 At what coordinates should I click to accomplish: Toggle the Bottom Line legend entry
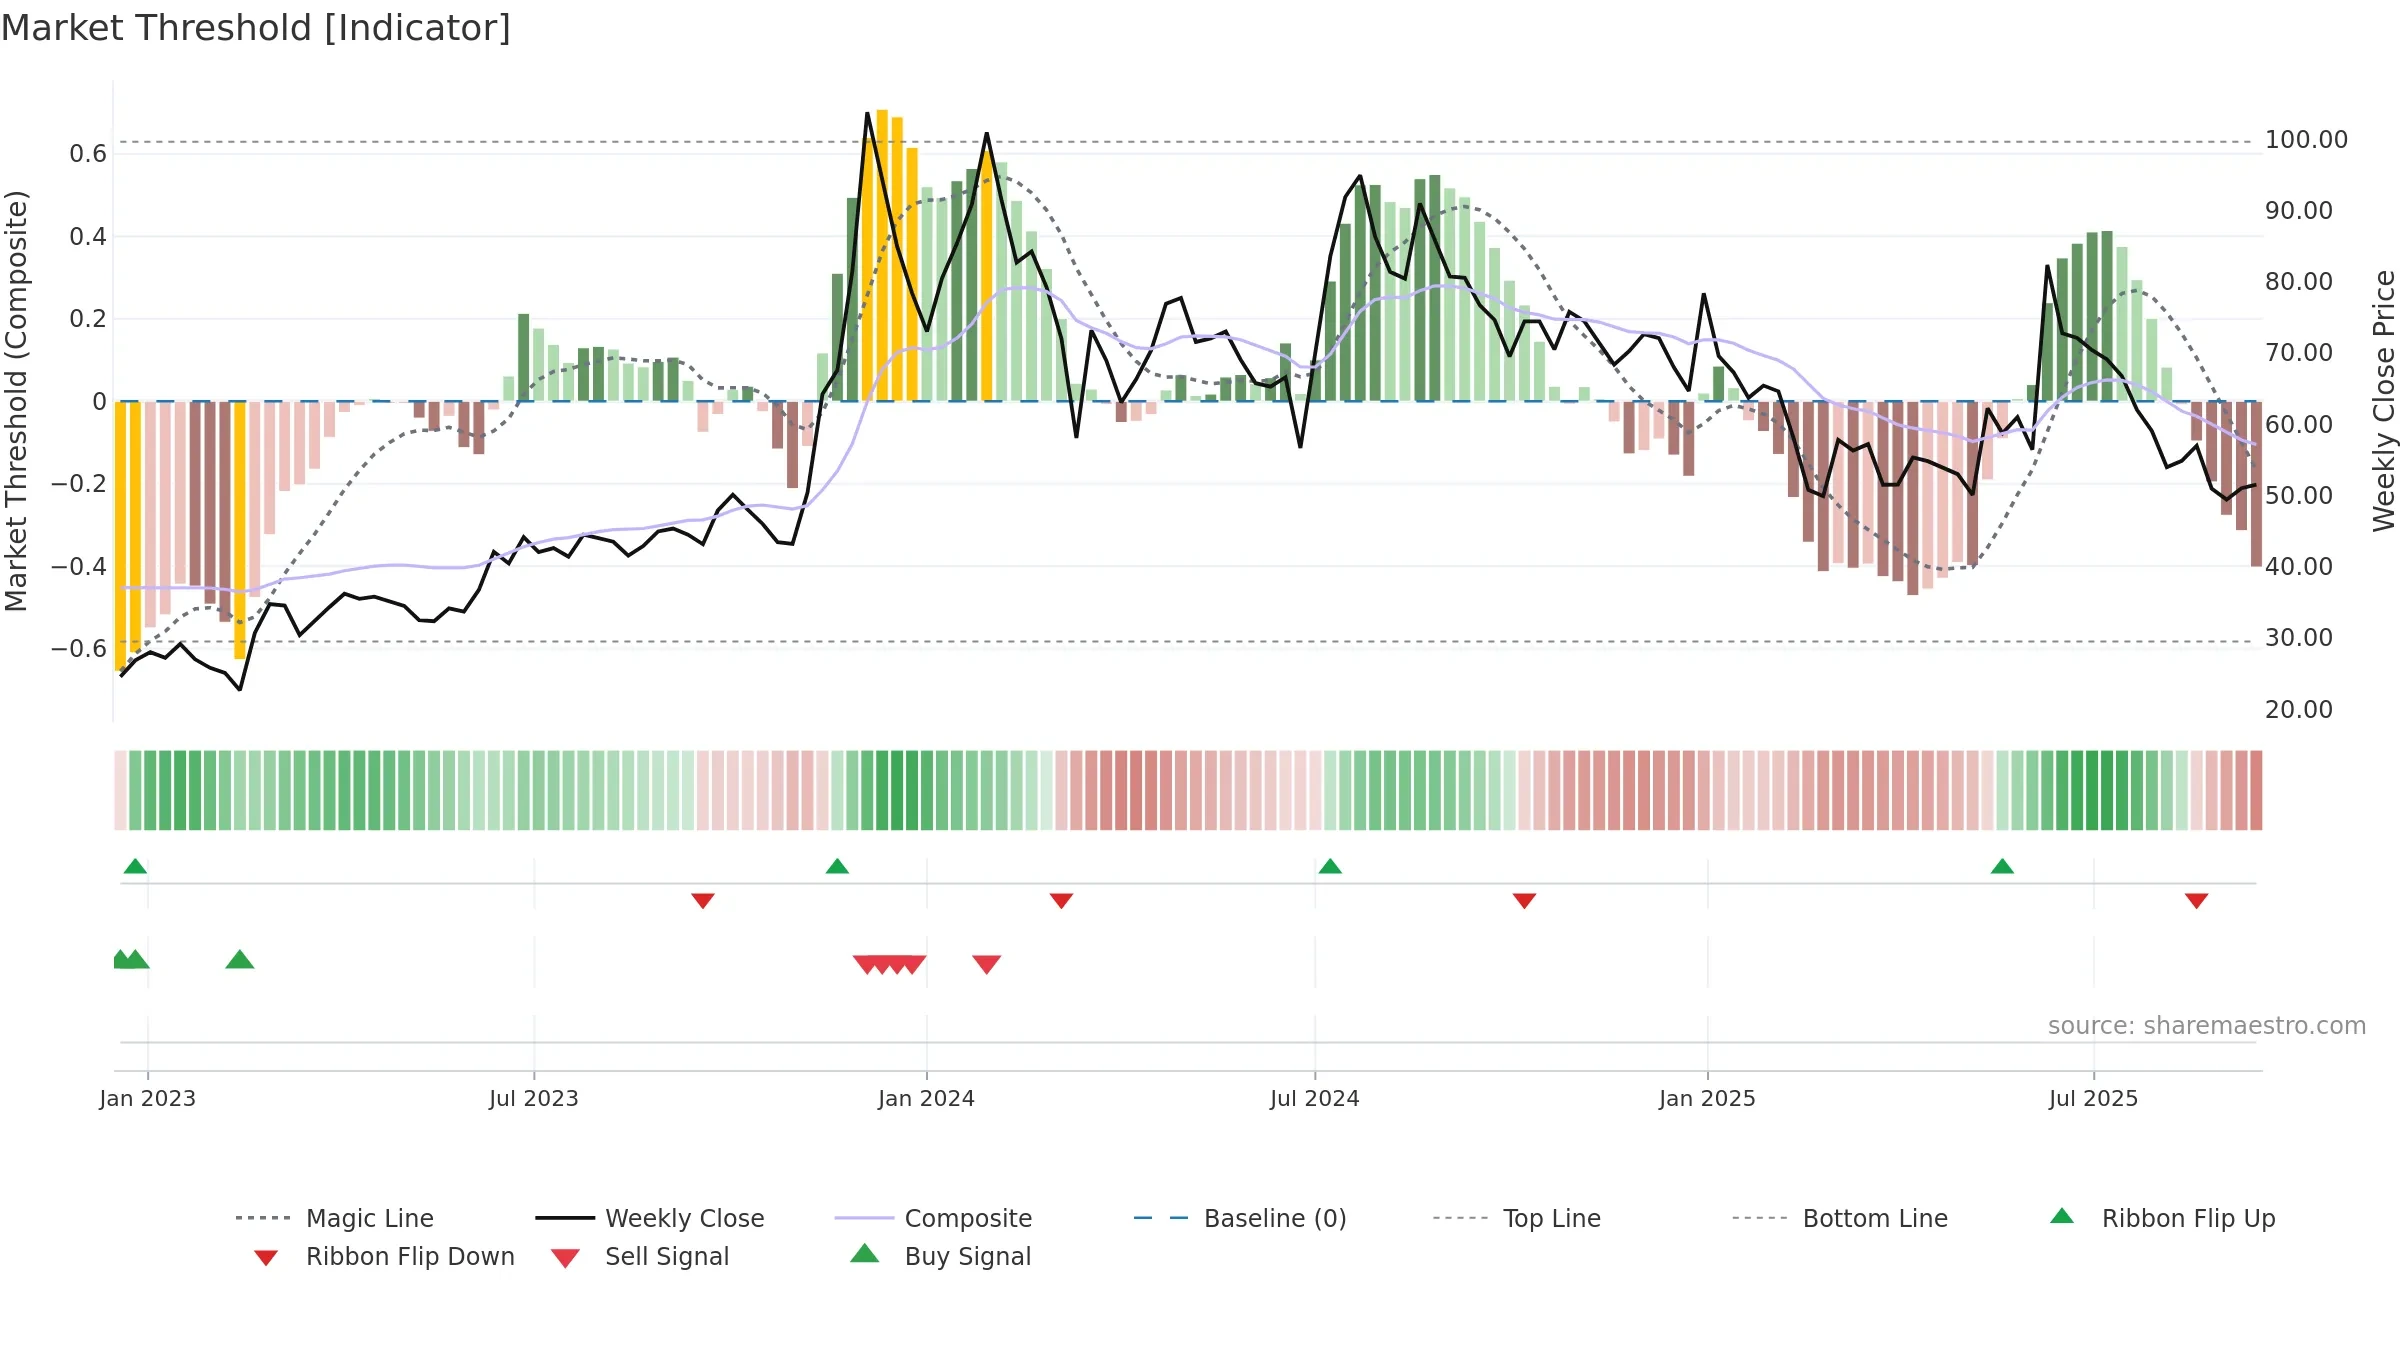1840,1218
